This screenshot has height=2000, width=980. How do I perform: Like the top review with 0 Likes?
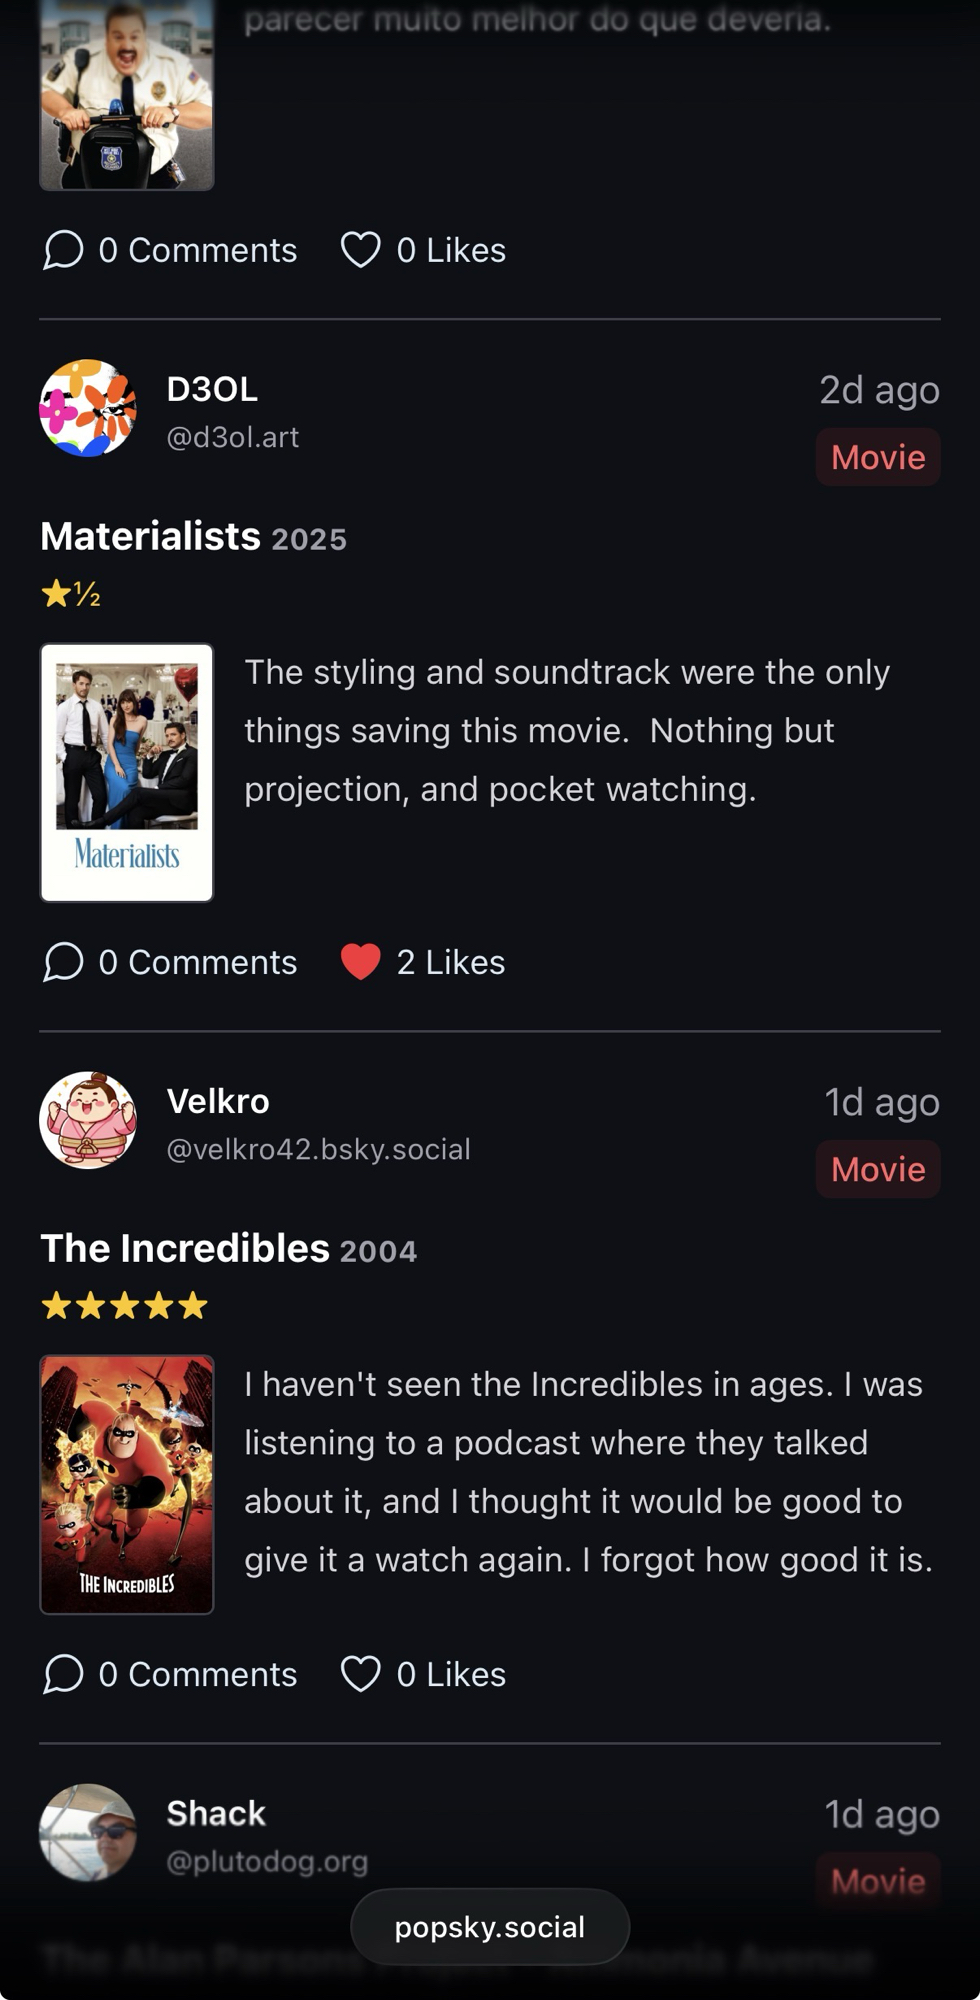coord(361,250)
